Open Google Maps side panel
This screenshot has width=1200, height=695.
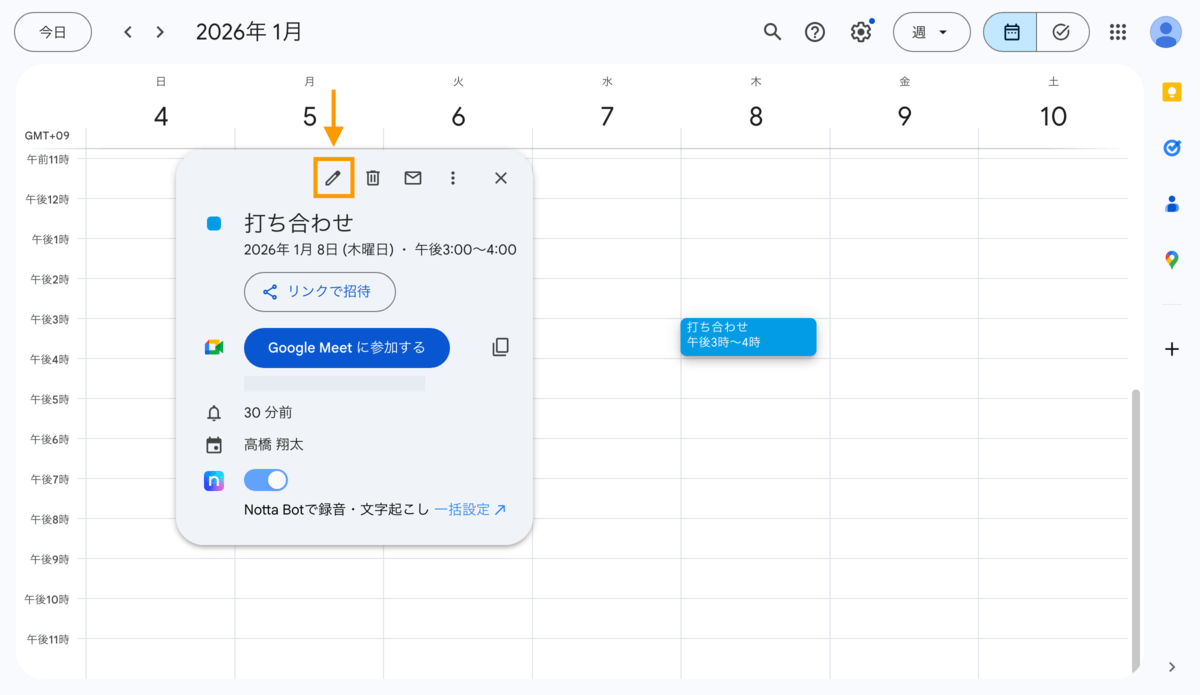(x=1172, y=260)
